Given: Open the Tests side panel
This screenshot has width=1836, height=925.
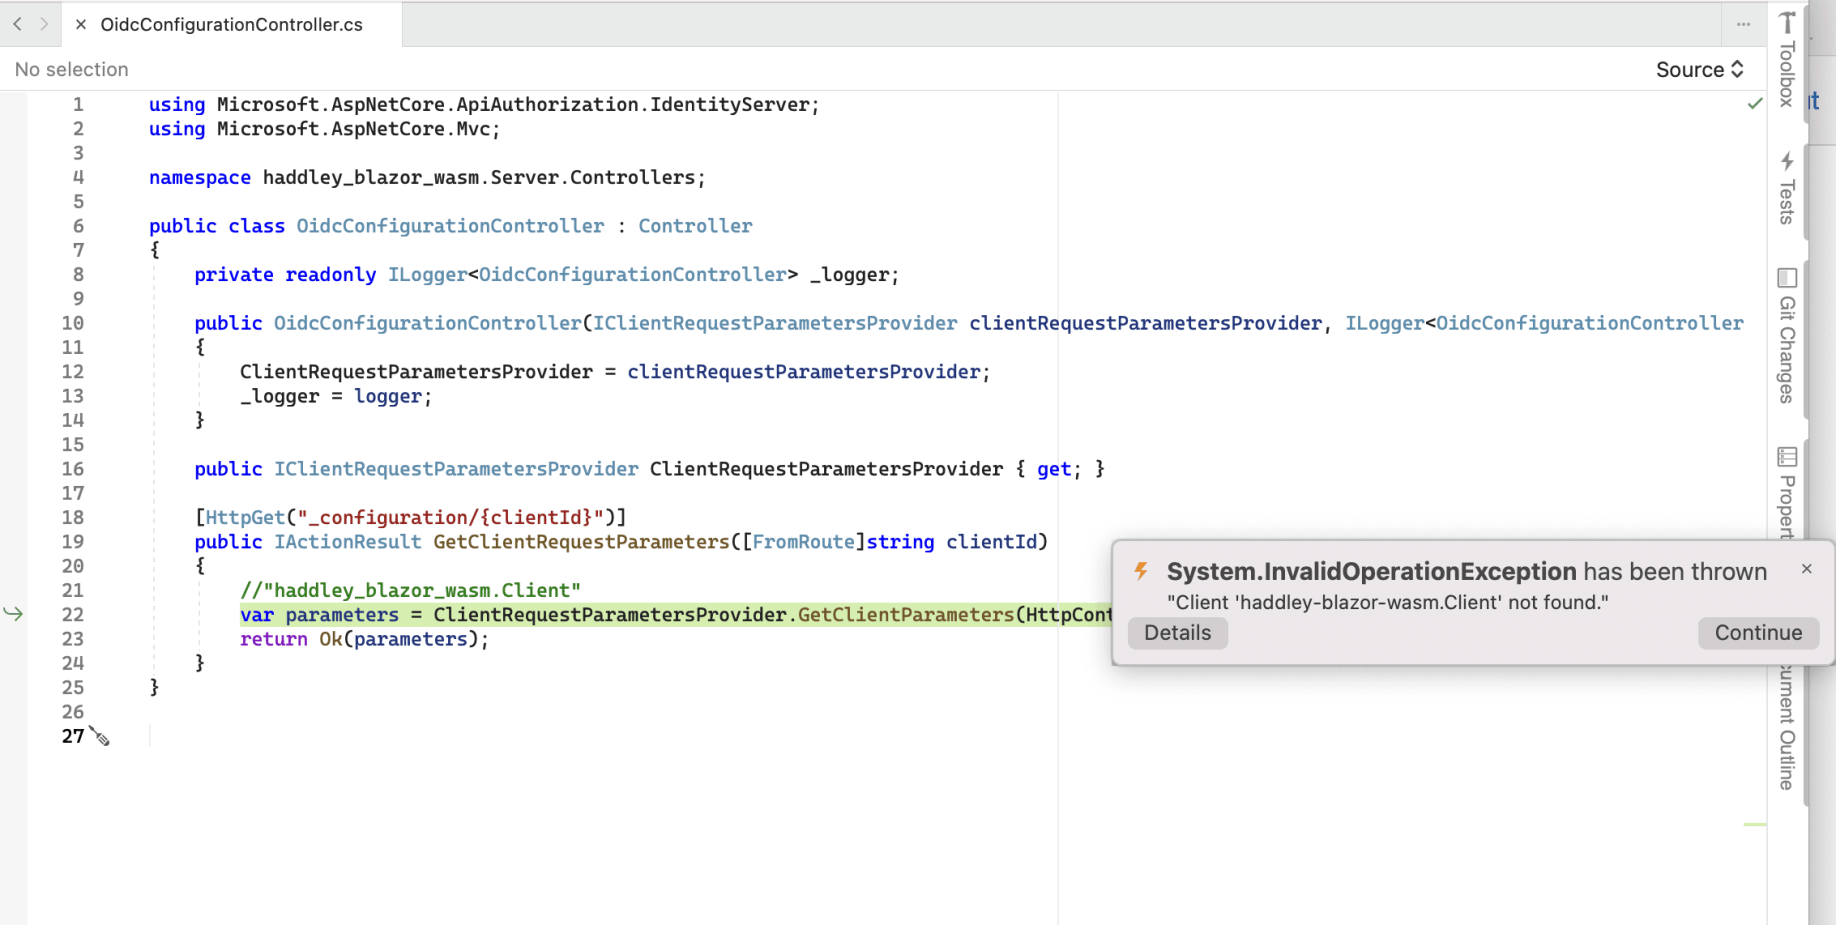Looking at the screenshot, I should coord(1787,188).
